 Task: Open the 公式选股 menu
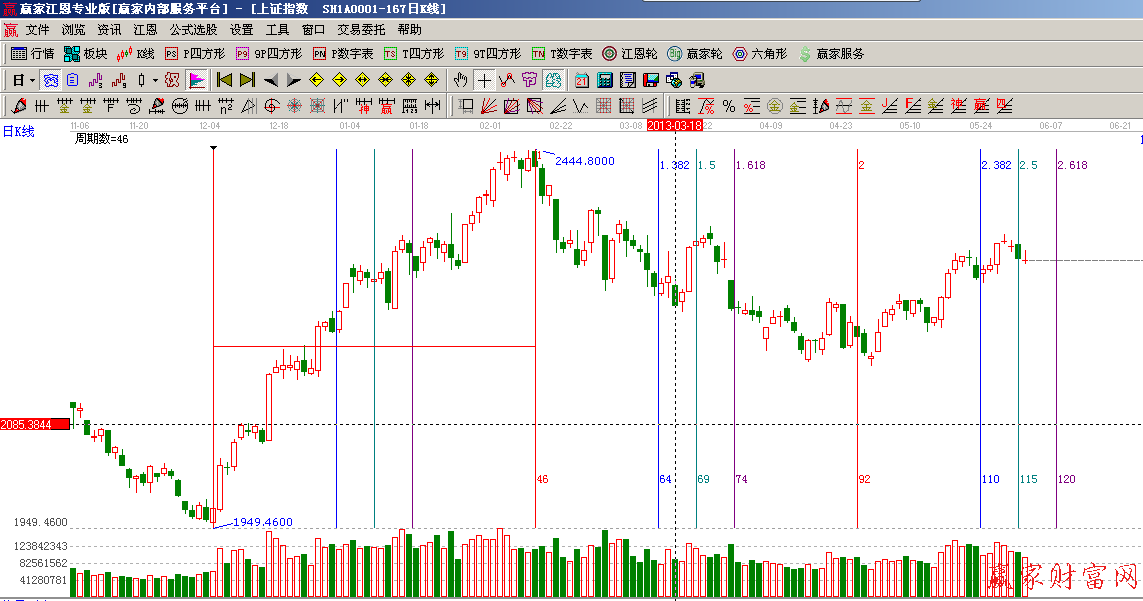(x=193, y=30)
